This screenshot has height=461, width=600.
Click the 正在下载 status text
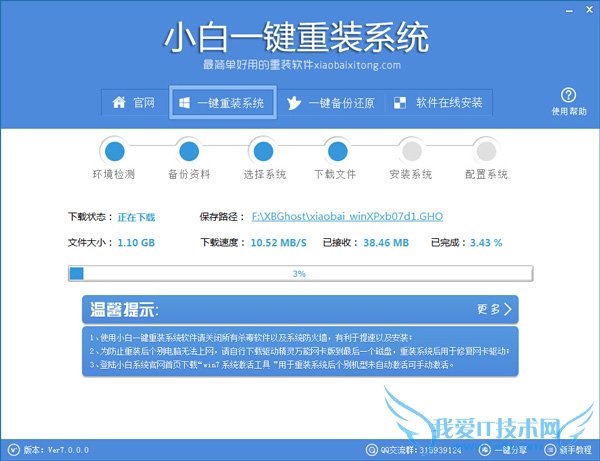click(x=136, y=217)
